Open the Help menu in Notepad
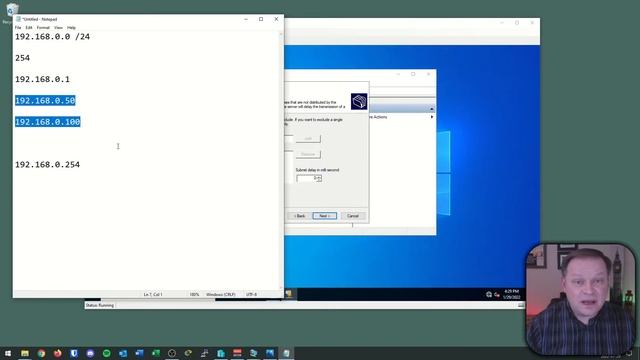 click(x=71, y=28)
